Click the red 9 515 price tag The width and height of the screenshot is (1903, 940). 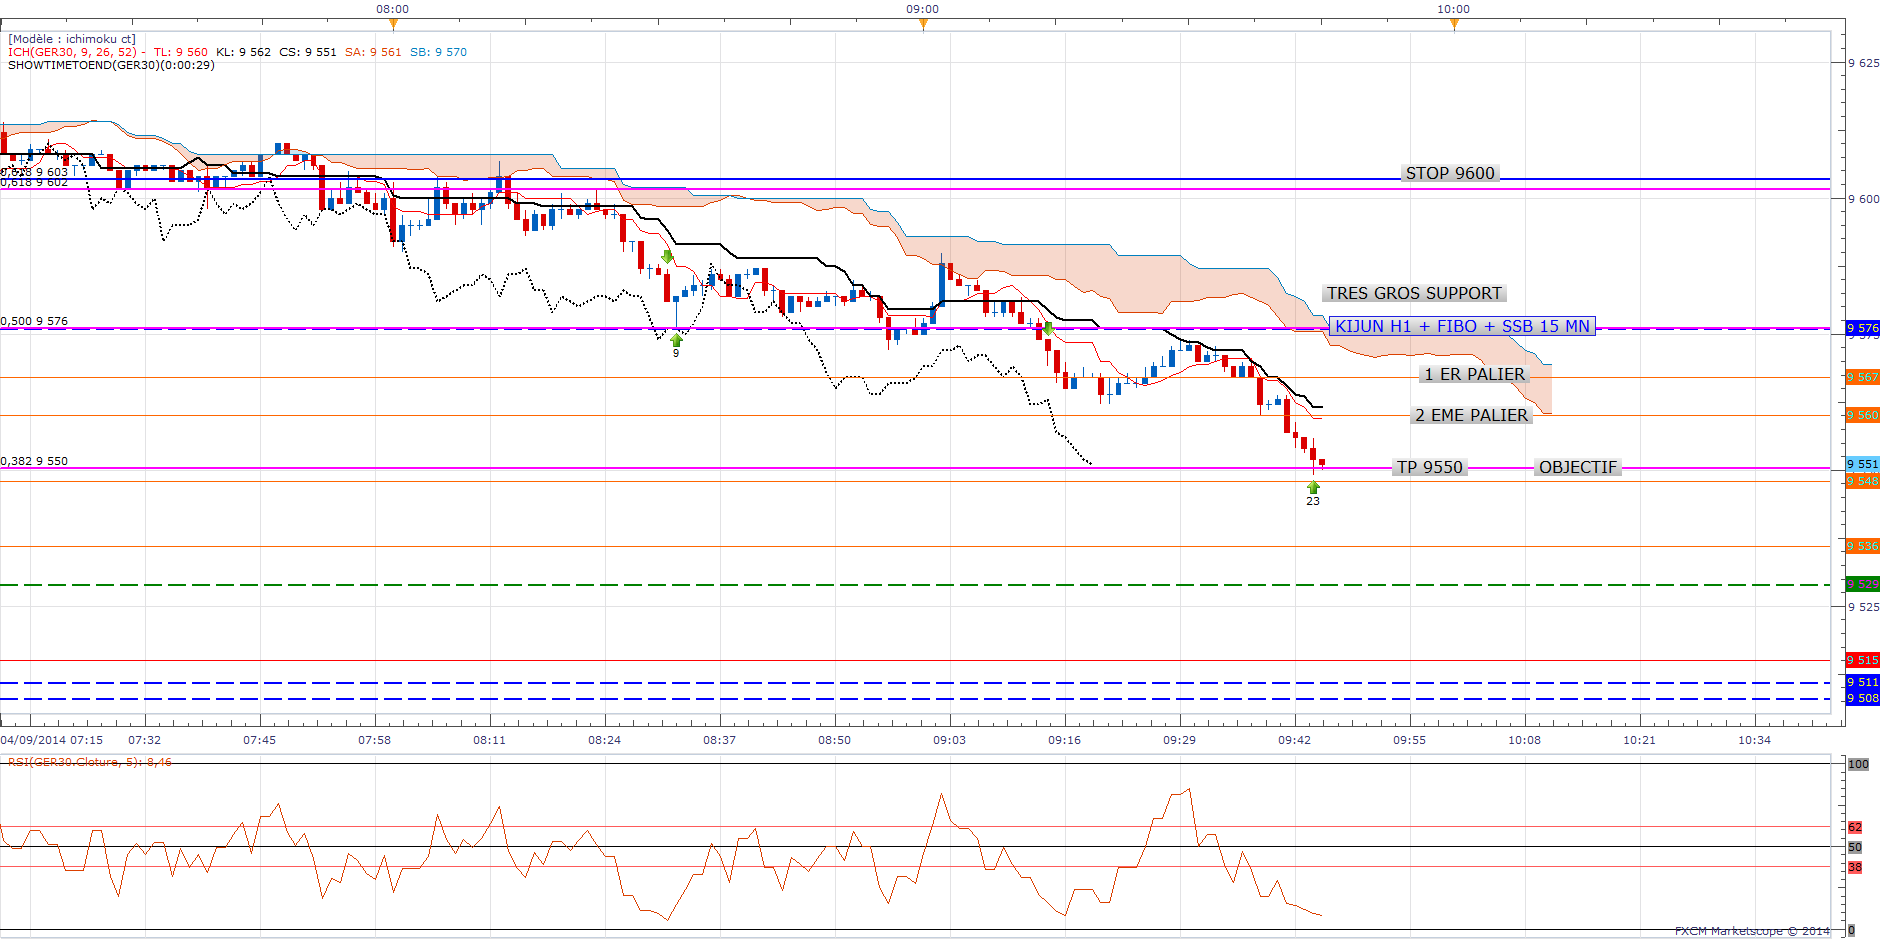point(1862,660)
